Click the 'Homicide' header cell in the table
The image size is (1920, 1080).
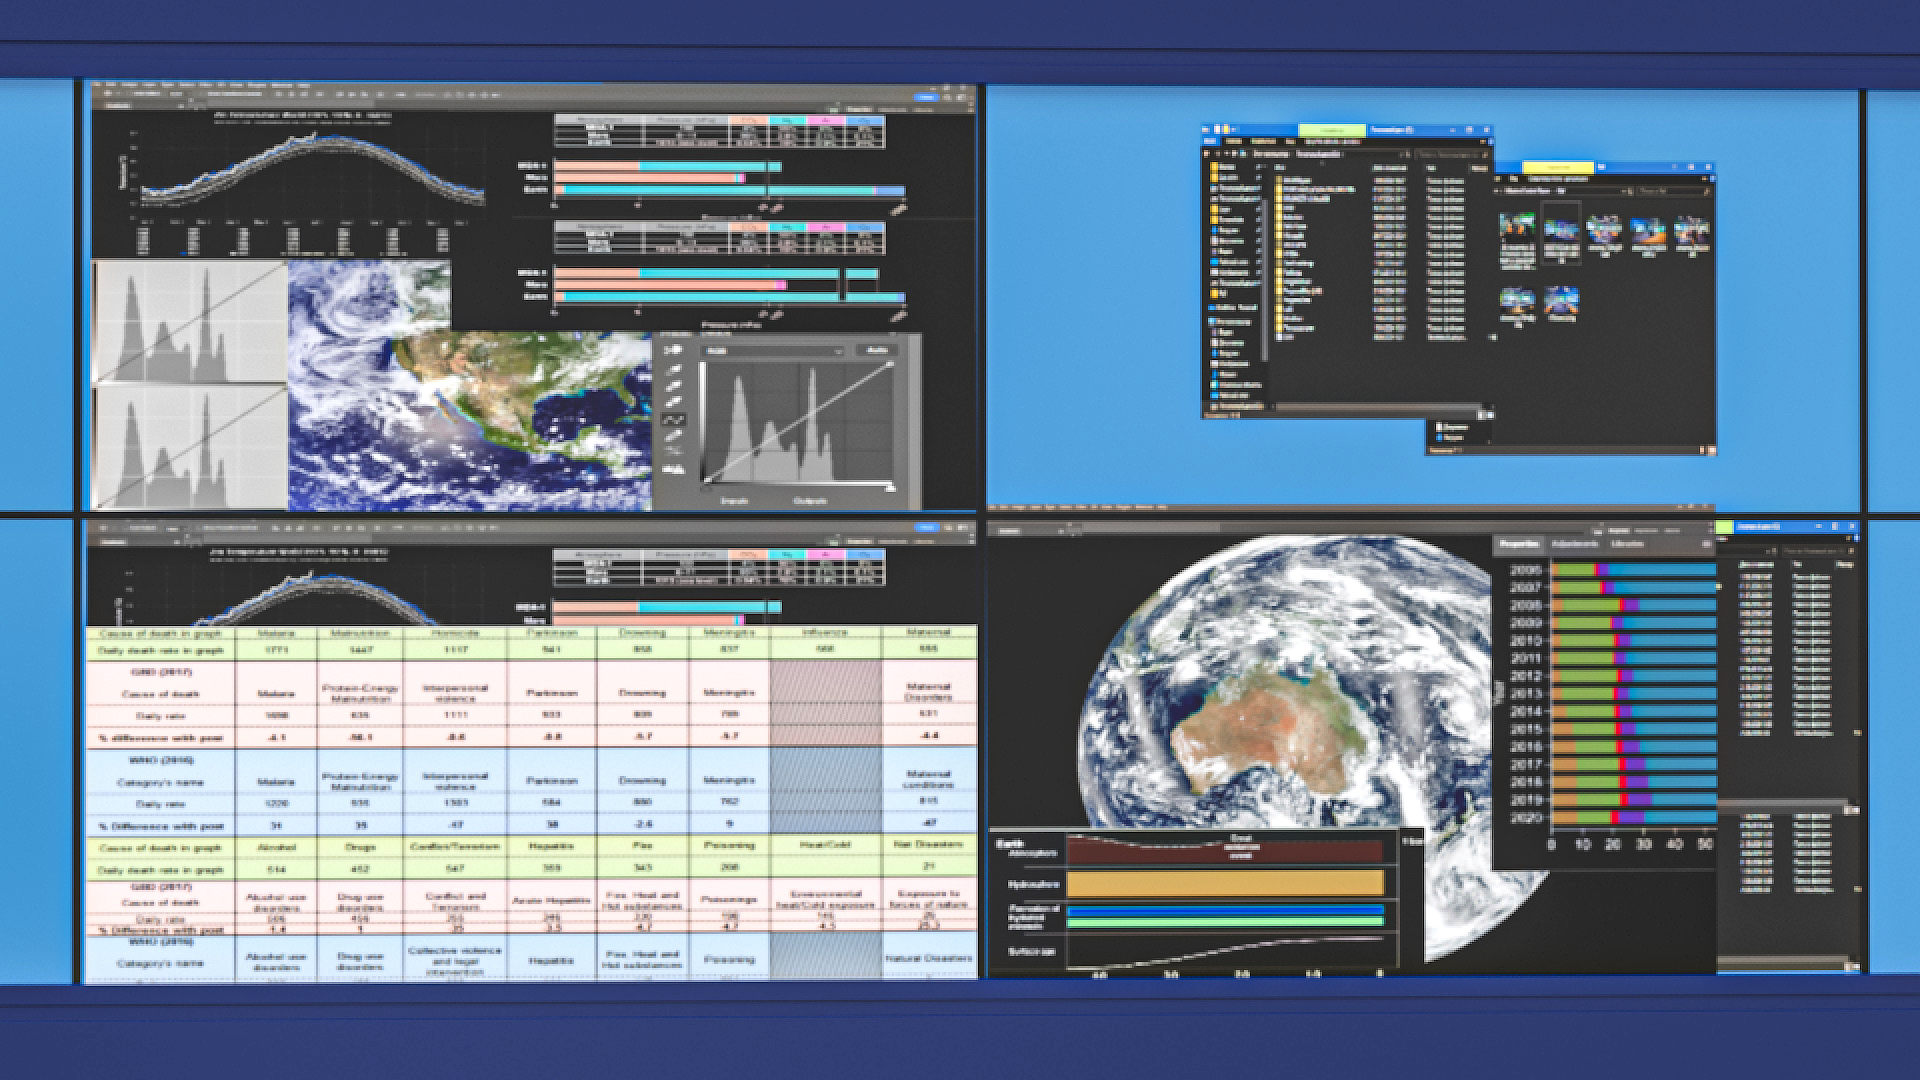tap(455, 633)
